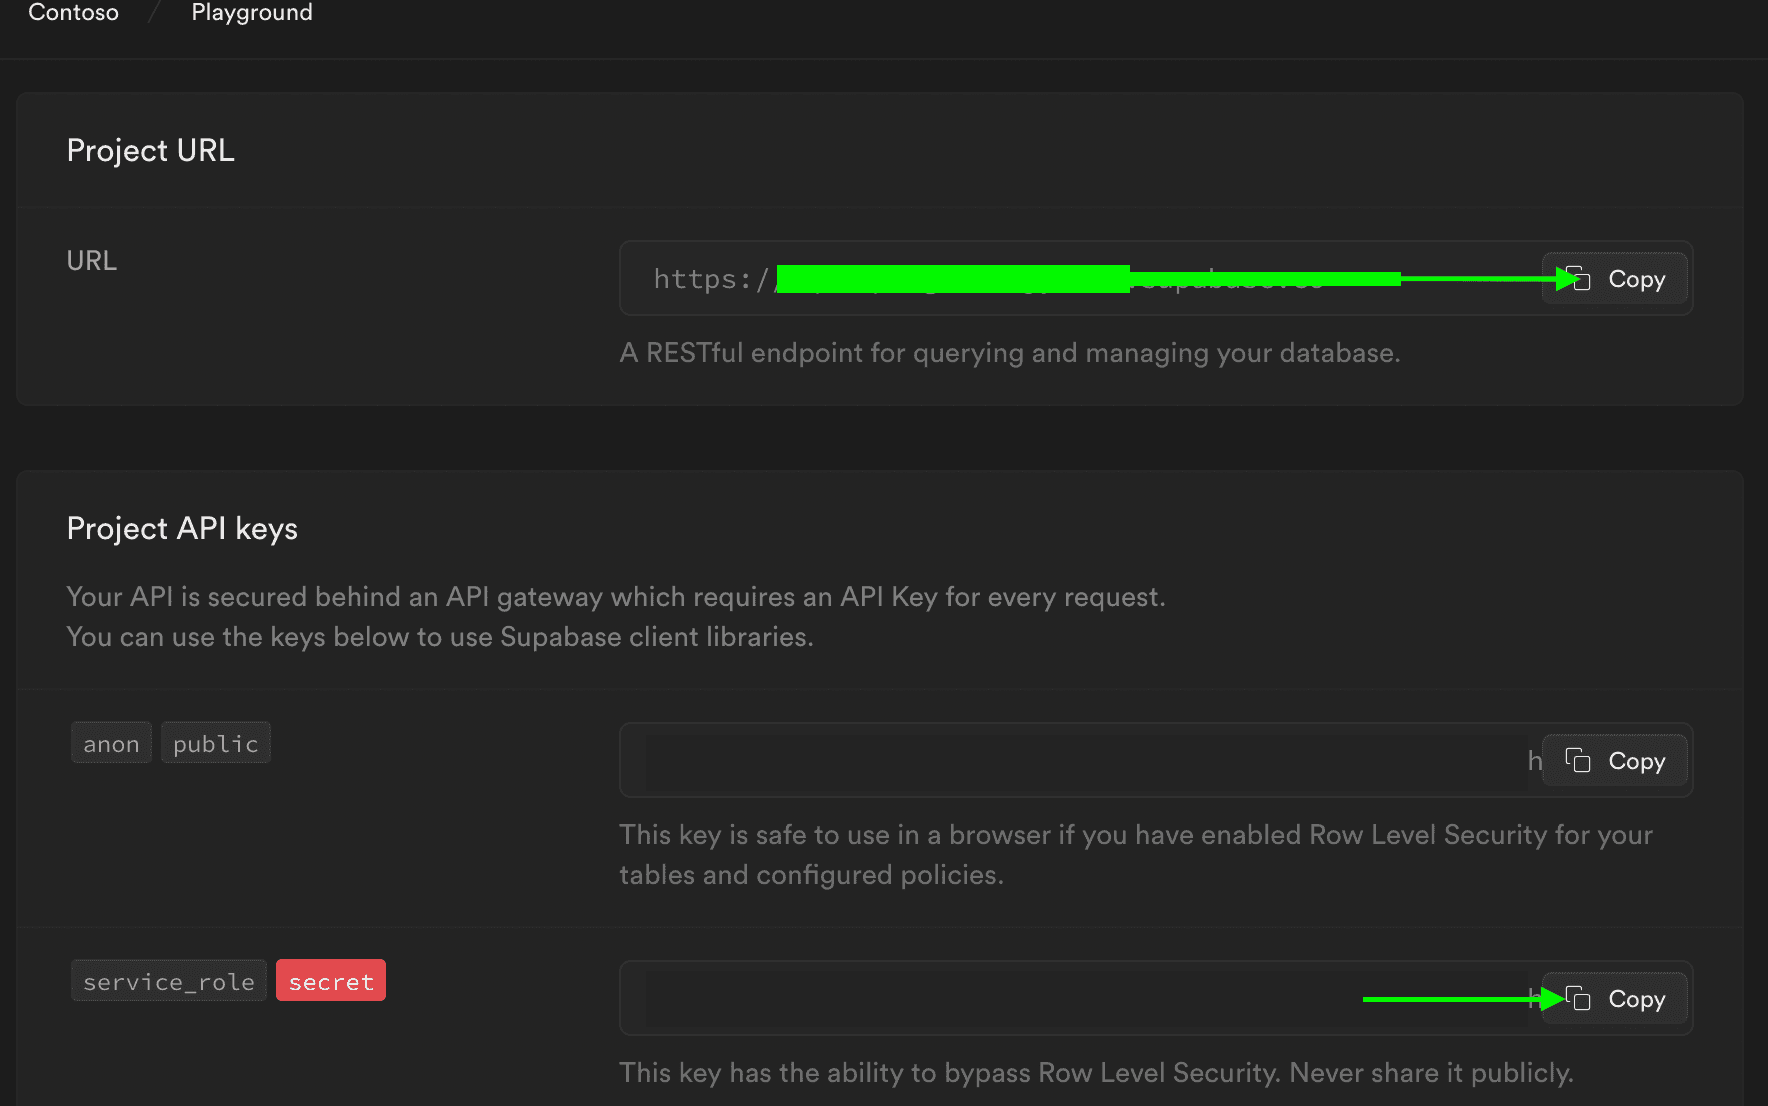
Task: Click the Project URL section heading
Action: tap(151, 151)
